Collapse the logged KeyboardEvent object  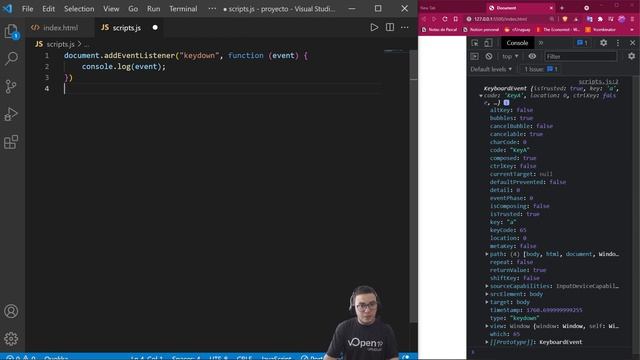(481, 96)
